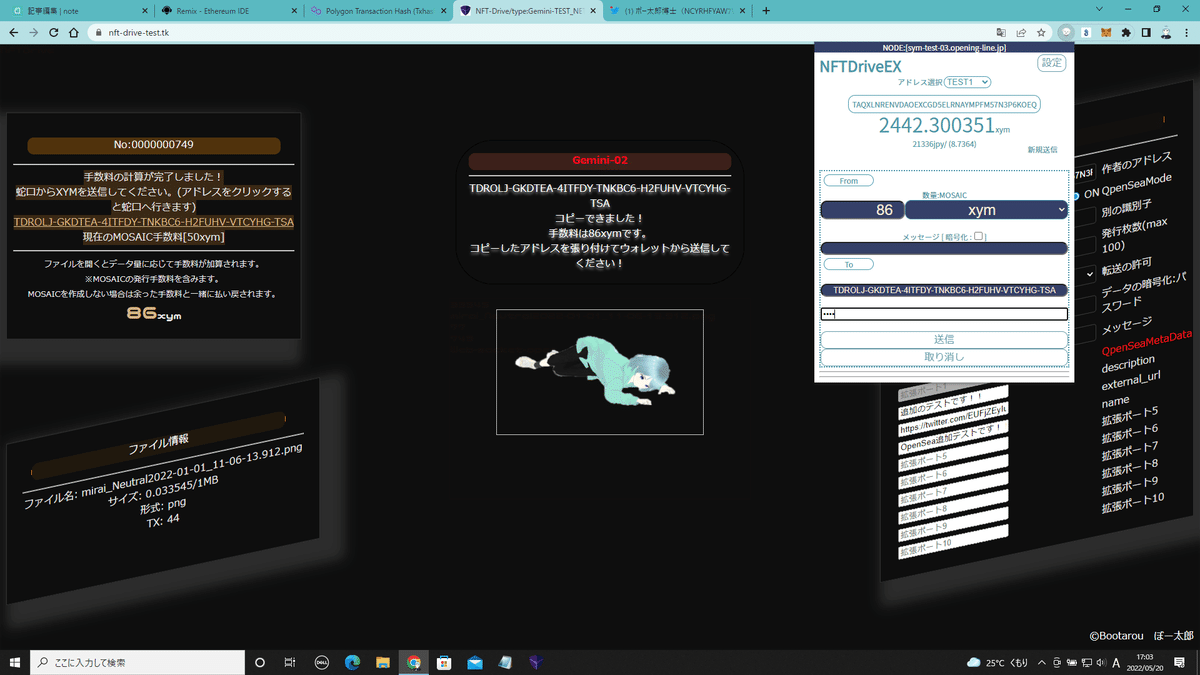Click the red OpenSeaMetaData label
Screen dimensions: 1200x675
click(1146, 344)
